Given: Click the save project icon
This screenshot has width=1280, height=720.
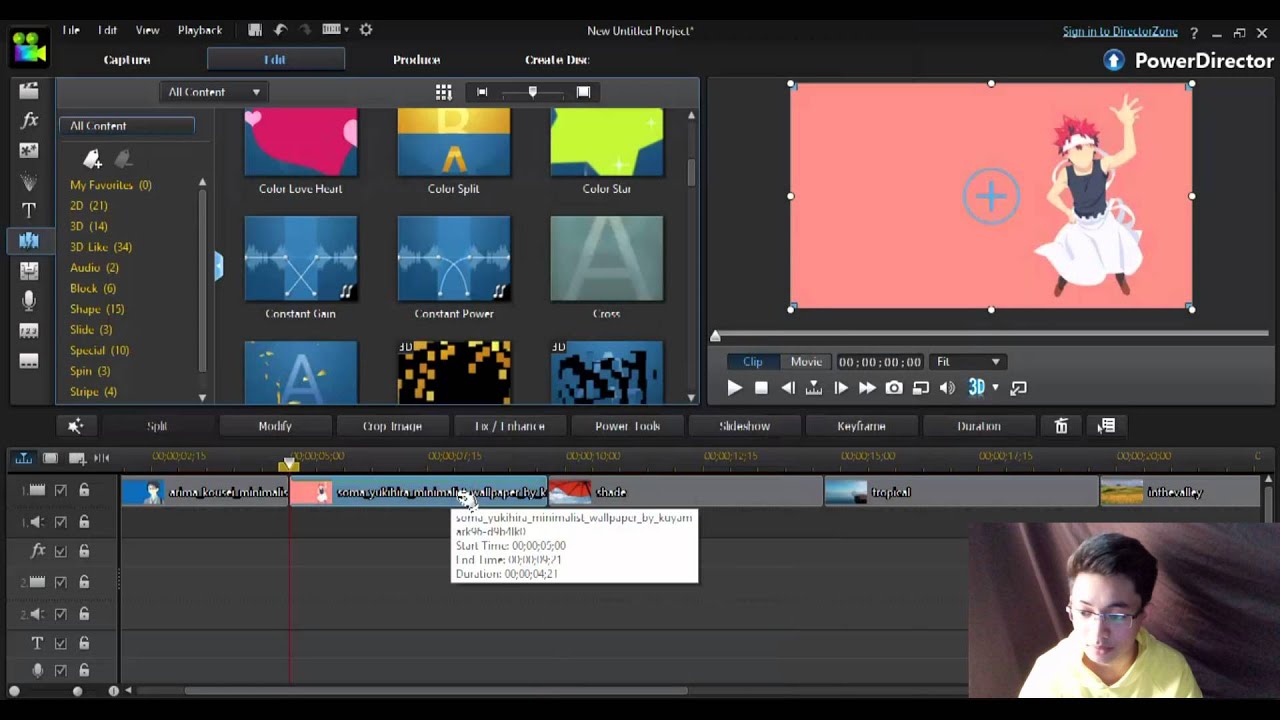Looking at the screenshot, I should coord(255,30).
